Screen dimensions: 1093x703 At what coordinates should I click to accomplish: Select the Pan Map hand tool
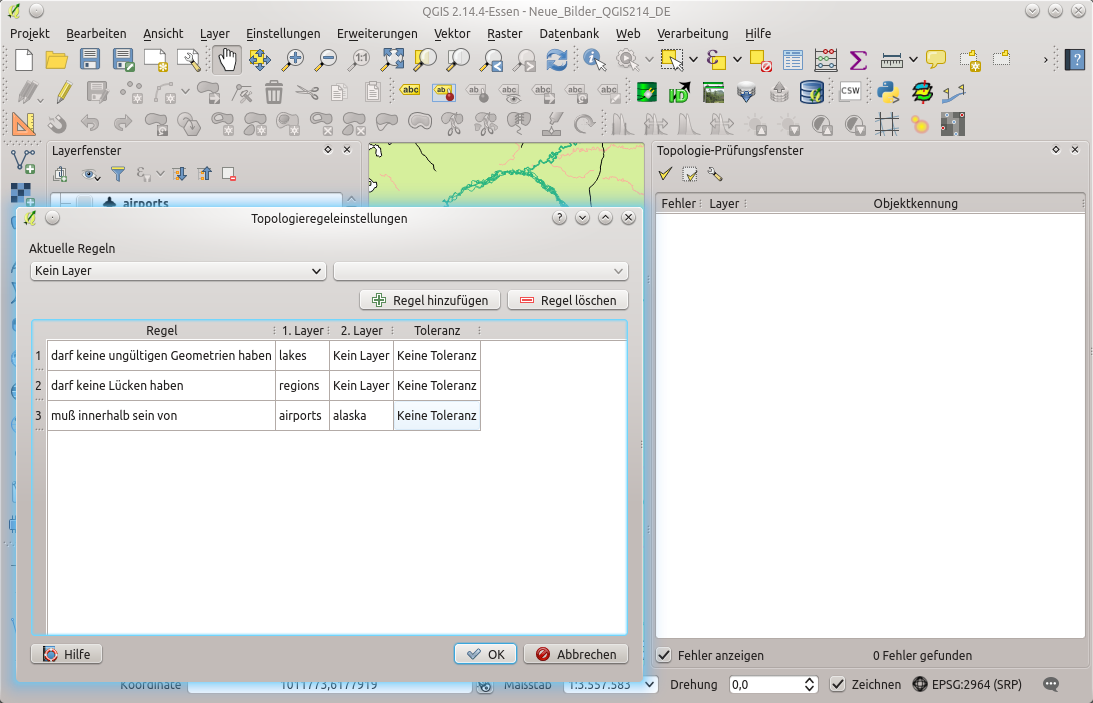click(x=227, y=60)
